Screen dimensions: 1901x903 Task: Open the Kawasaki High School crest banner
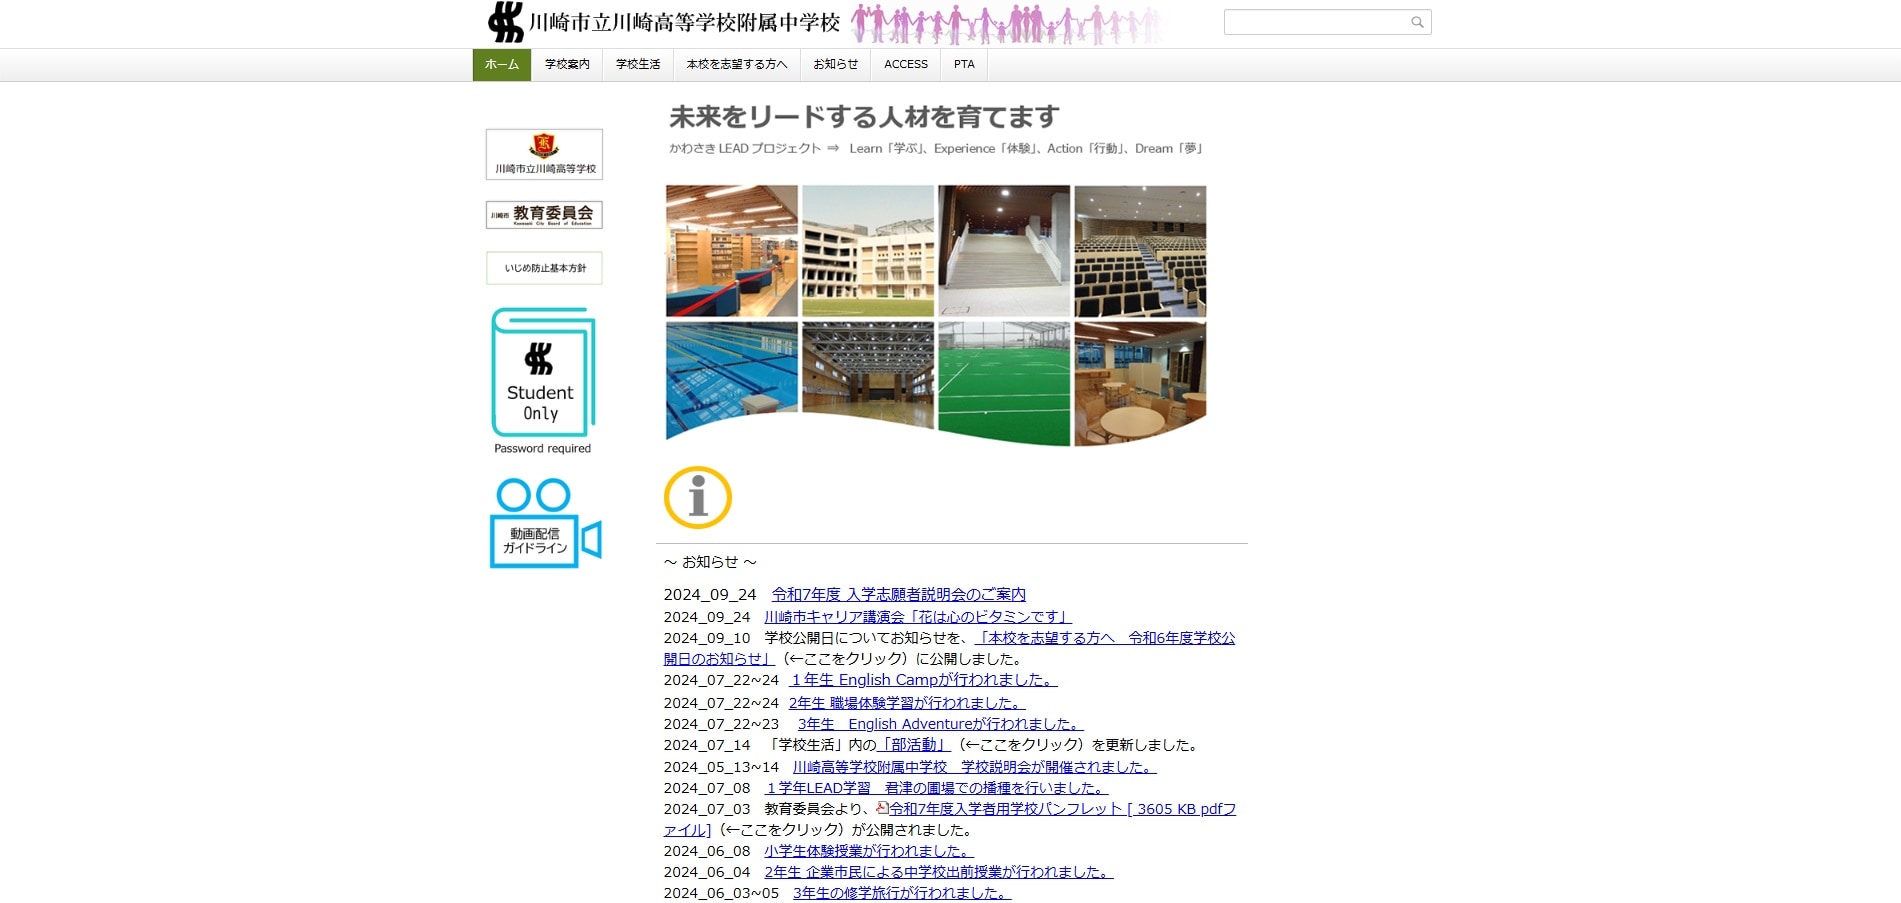[544, 154]
